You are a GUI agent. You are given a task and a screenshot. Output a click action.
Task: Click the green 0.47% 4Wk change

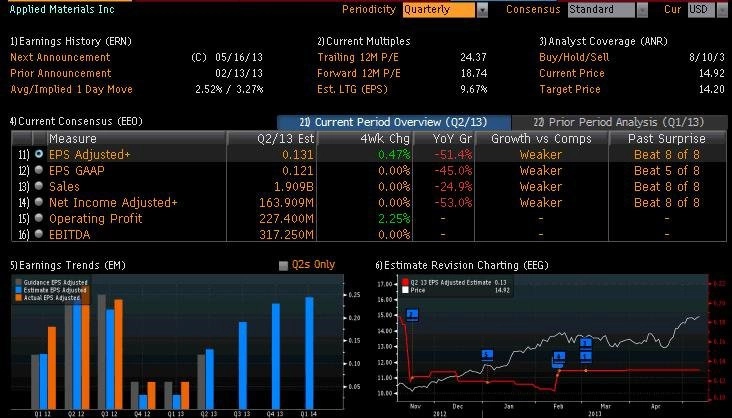click(394, 155)
